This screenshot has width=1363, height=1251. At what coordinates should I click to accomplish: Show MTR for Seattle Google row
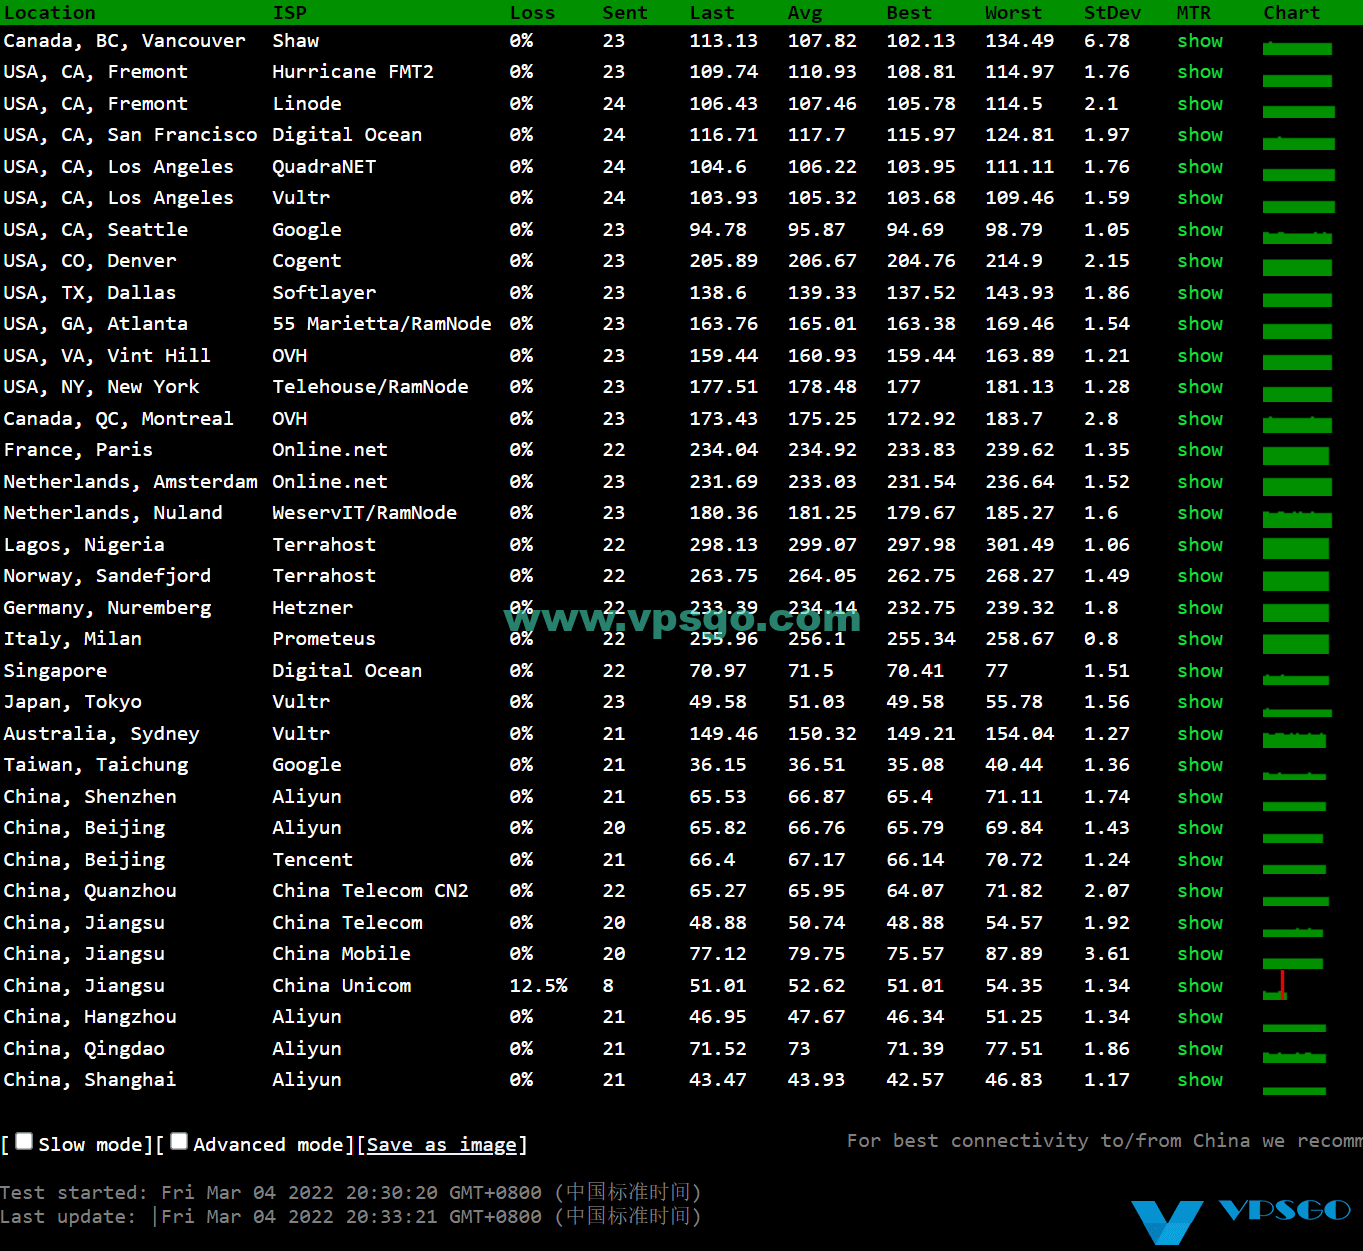click(1200, 230)
